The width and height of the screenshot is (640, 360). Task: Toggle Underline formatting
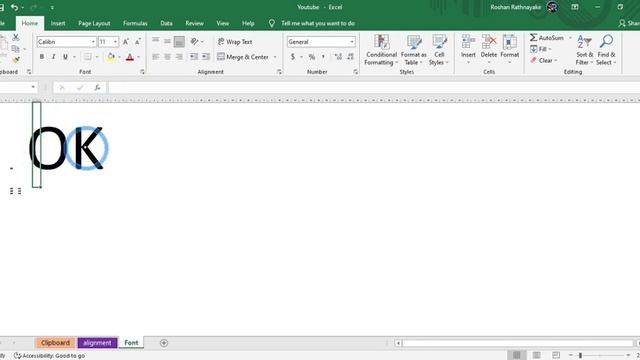[65, 57]
